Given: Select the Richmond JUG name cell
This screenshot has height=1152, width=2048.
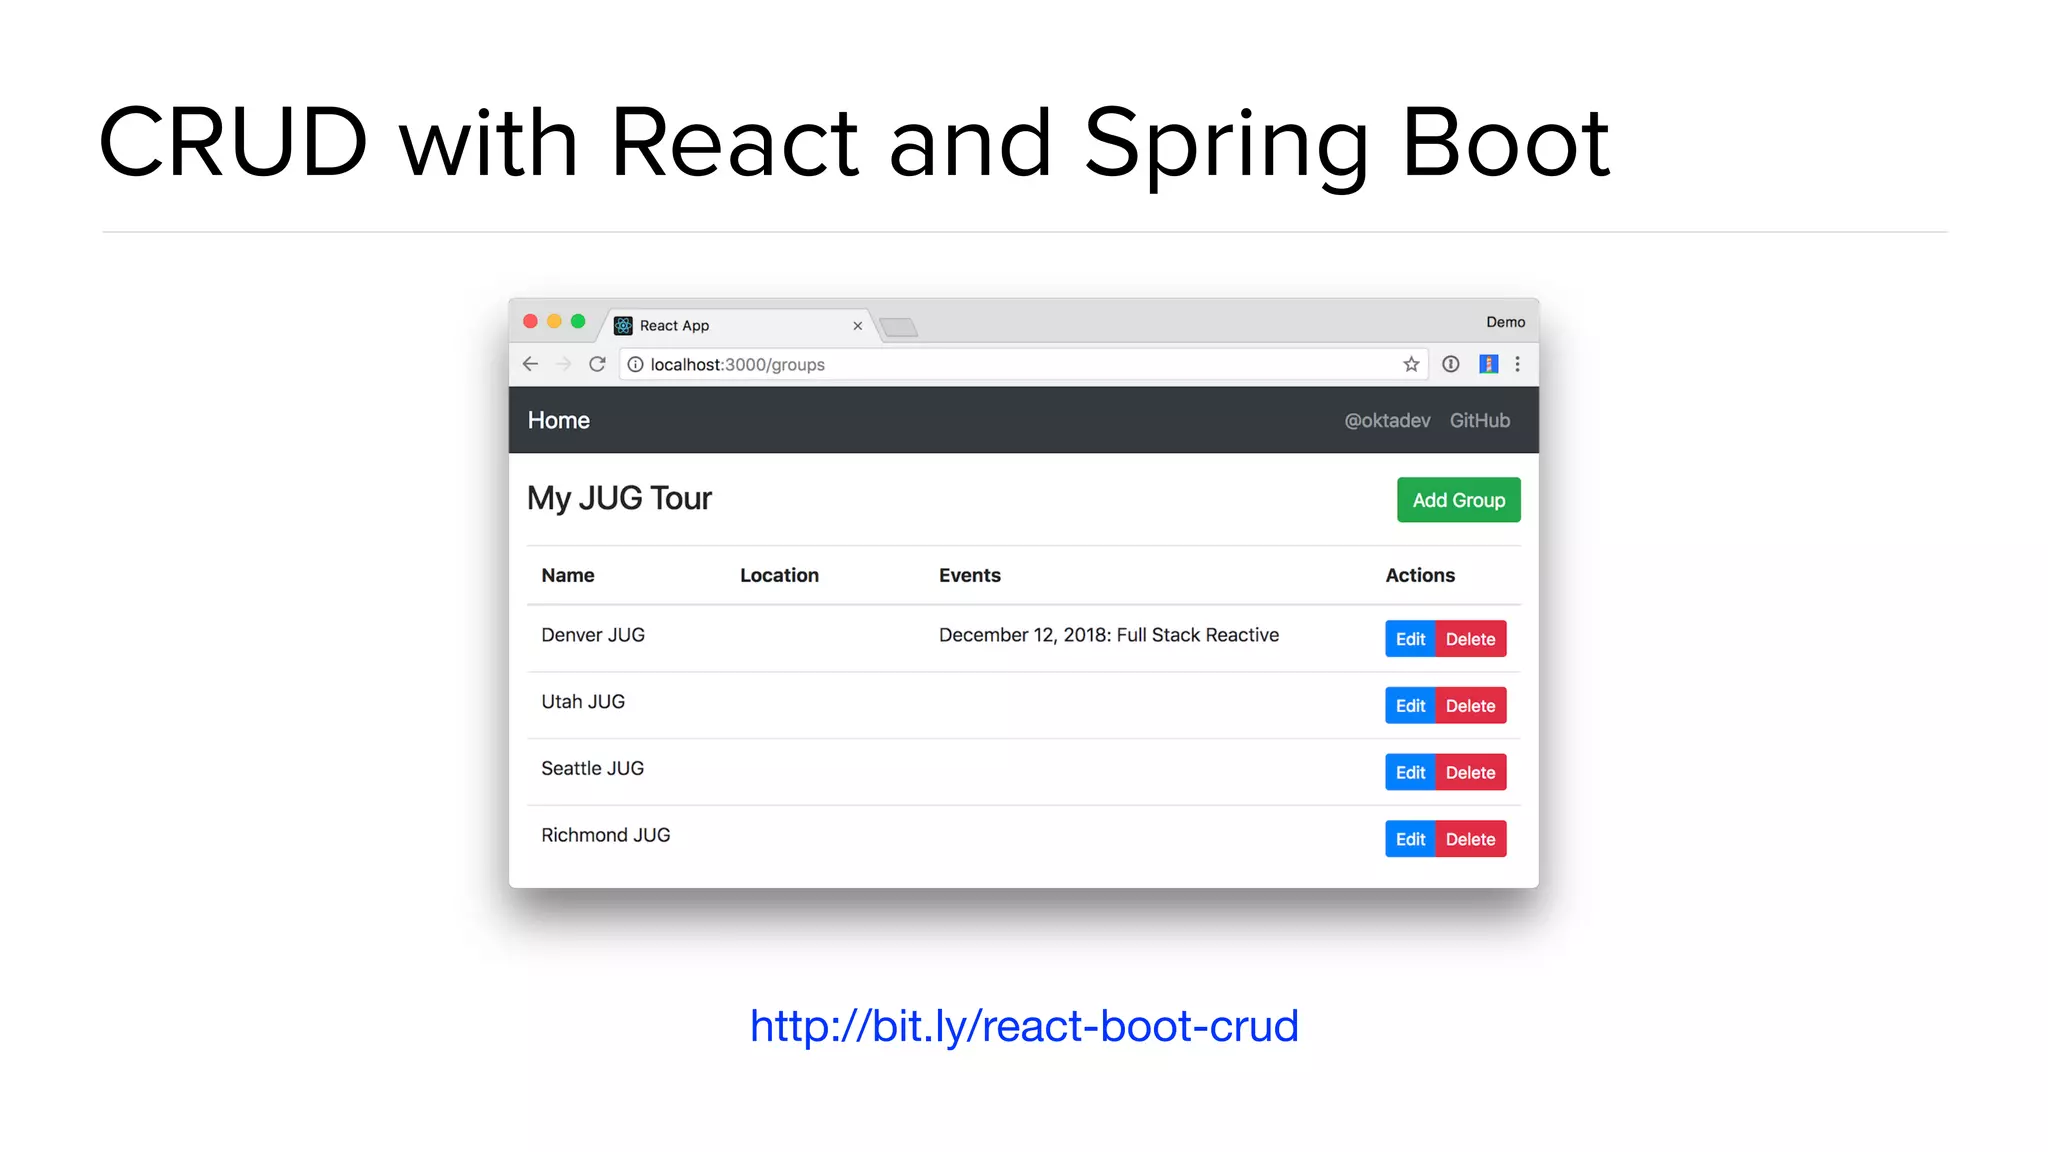Looking at the screenshot, I should [605, 835].
